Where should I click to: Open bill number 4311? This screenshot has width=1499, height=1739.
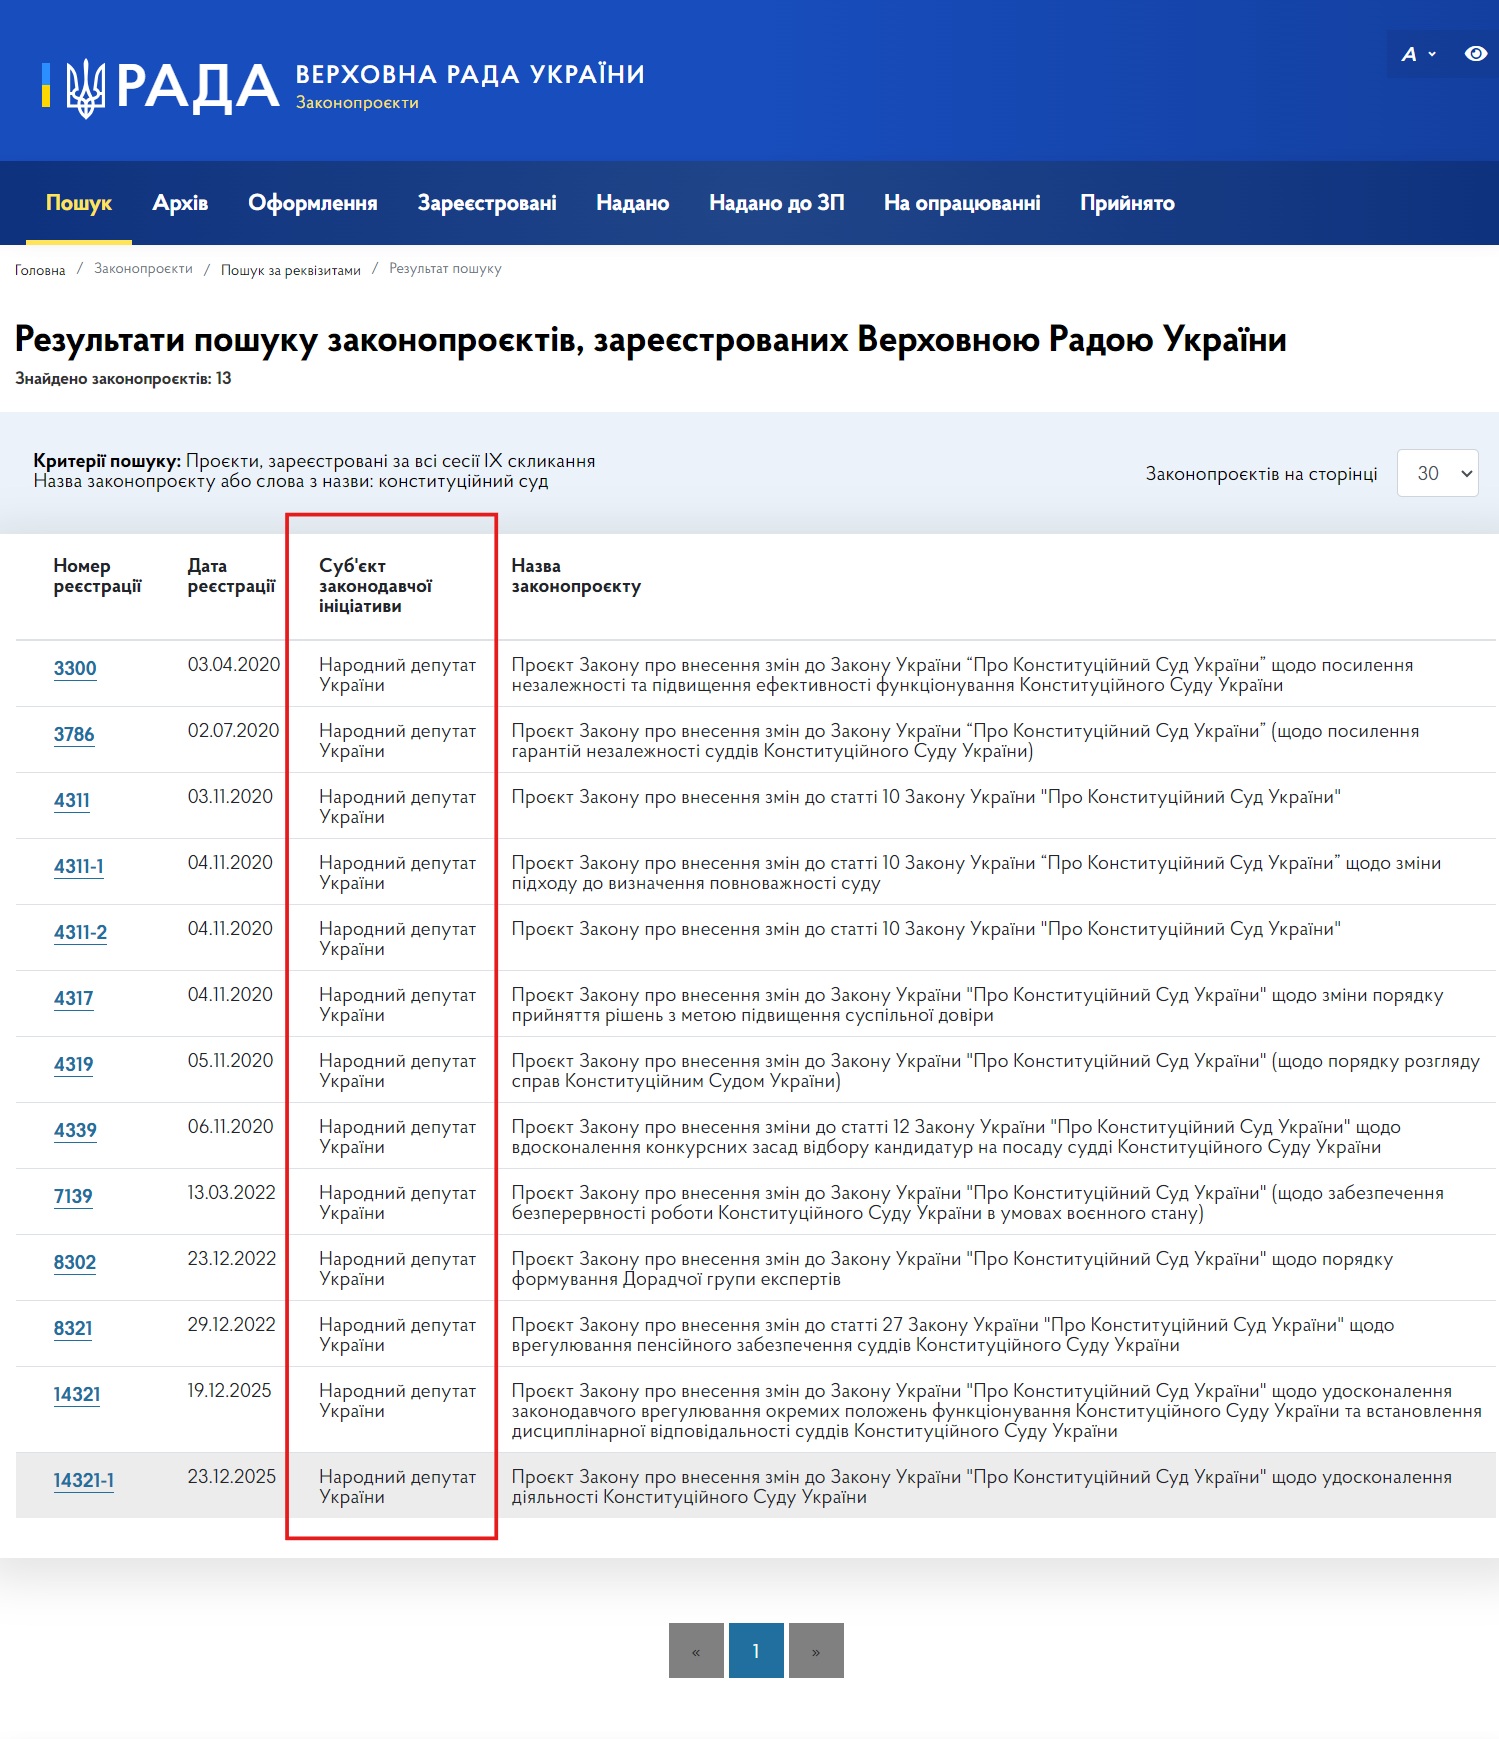pyautogui.click(x=72, y=800)
